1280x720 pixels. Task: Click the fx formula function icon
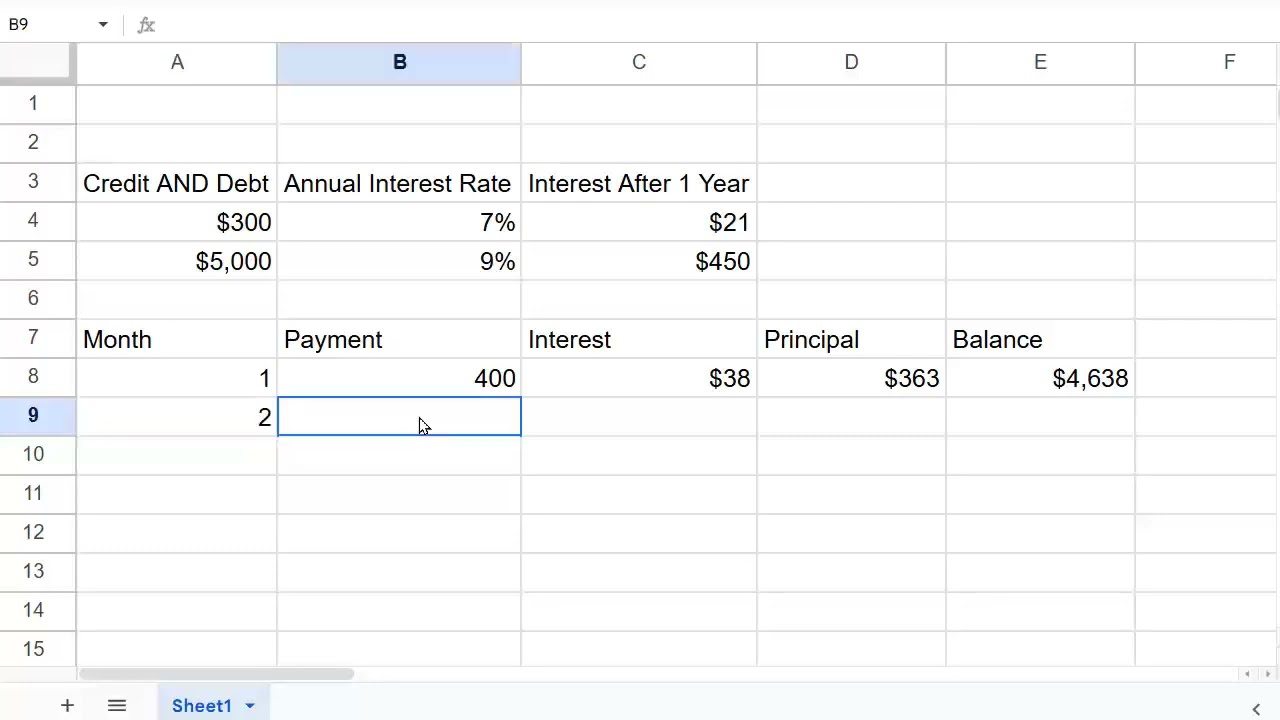pyautogui.click(x=146, y=25)
